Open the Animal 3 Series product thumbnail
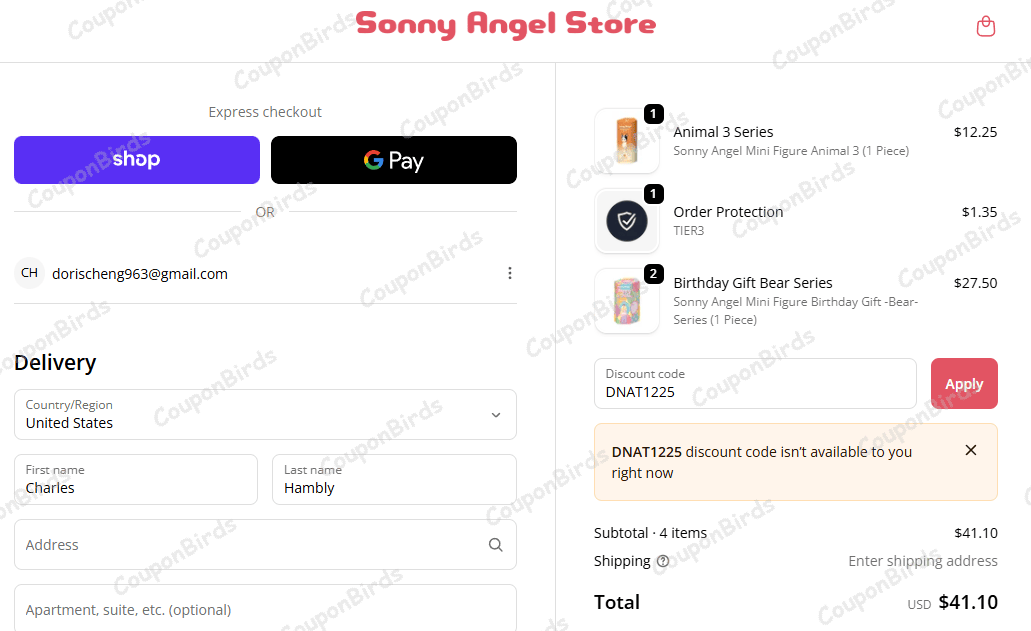The image size is (1031, 631). (x=627, y=140)
